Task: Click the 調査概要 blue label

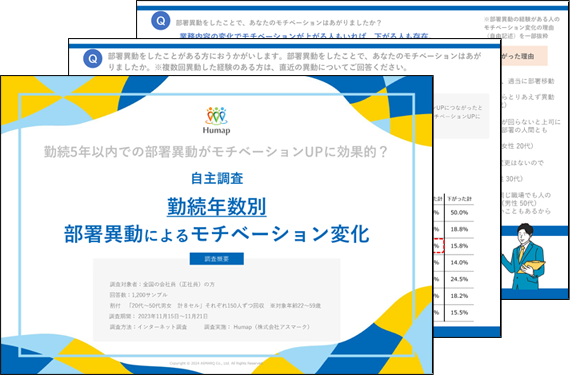Action: coord(217,259)
